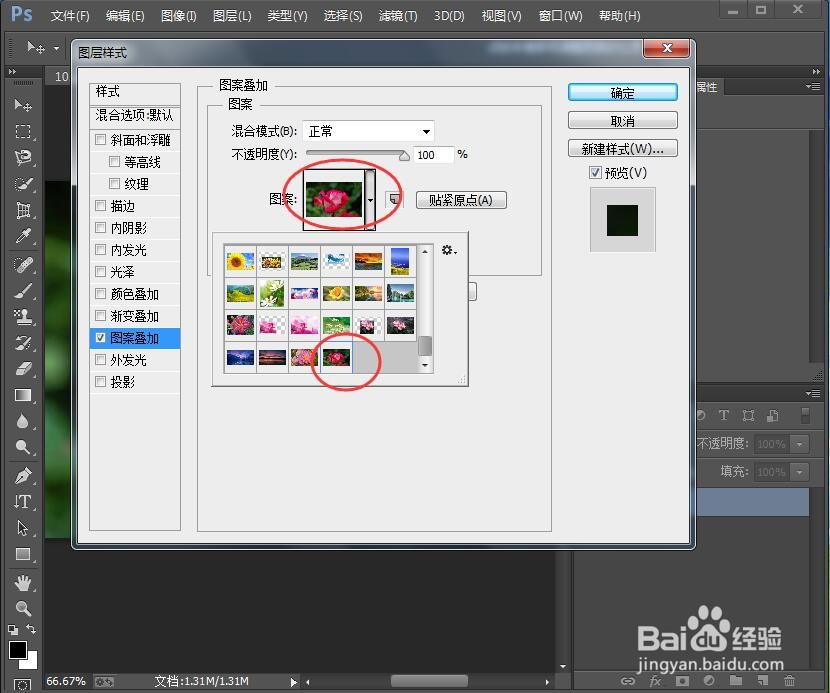This screenshot has height=693, width=830.
Task: Click the foreground color swatch
Action: click(x=17, y=650)
